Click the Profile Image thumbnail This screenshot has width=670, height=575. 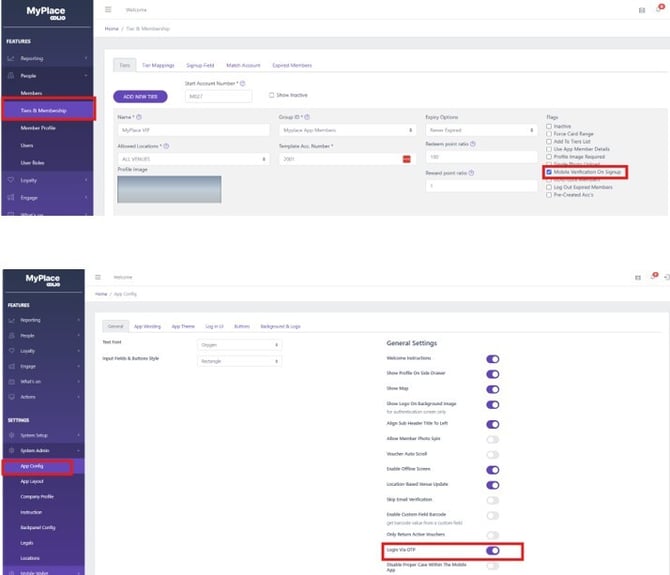156,189
